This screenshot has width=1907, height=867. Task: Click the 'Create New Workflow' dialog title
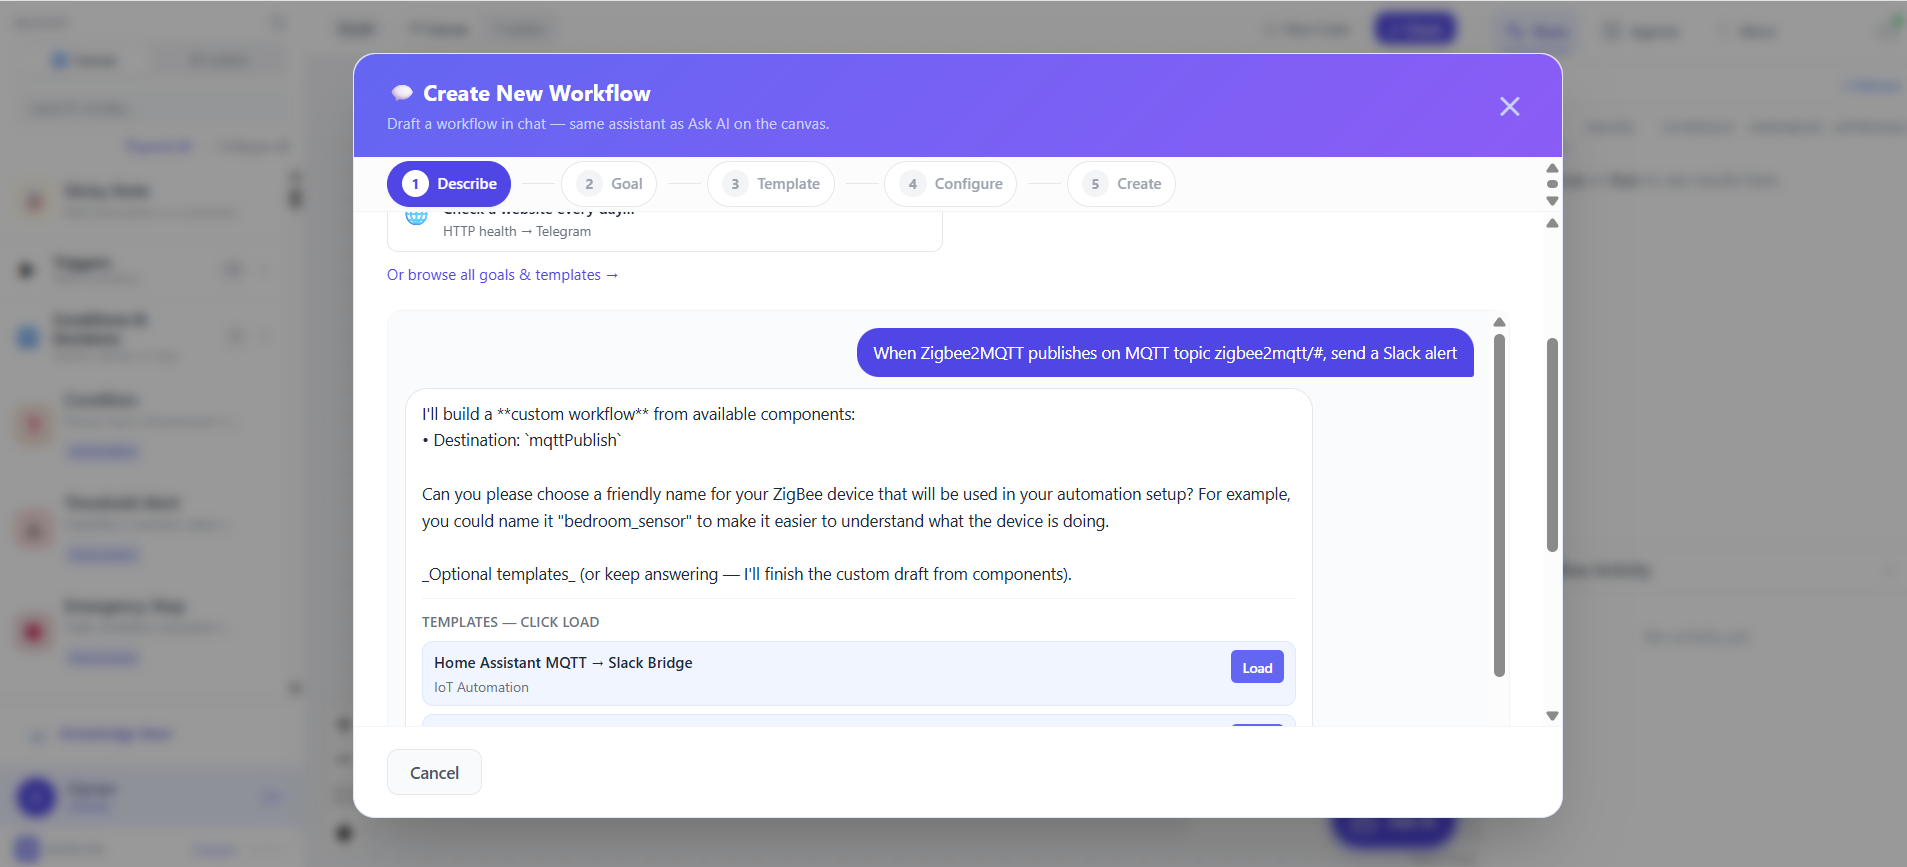point(537,93)
